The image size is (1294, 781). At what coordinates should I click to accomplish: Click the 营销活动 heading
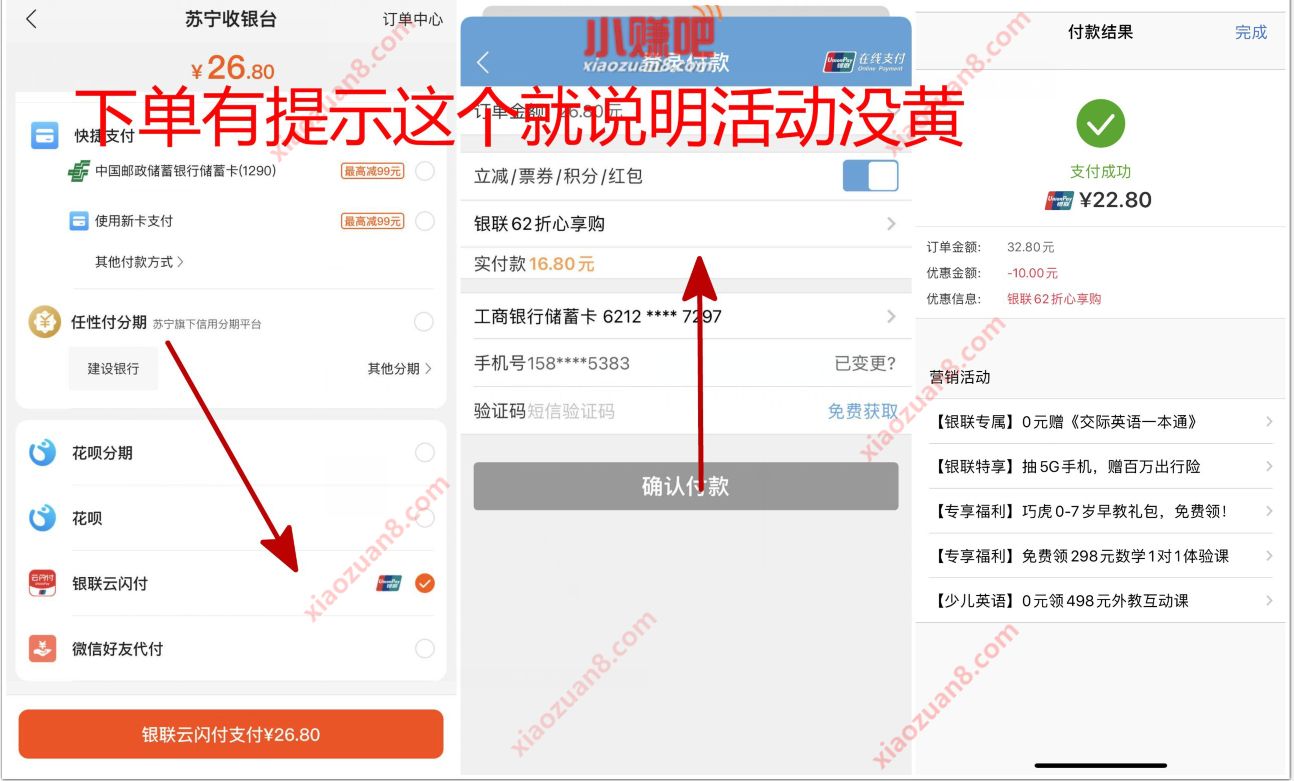960,377
